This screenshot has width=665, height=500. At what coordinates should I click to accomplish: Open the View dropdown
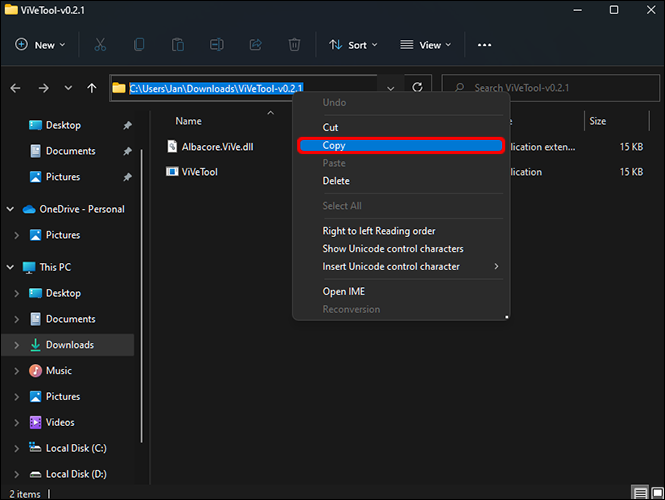(425, 45)
